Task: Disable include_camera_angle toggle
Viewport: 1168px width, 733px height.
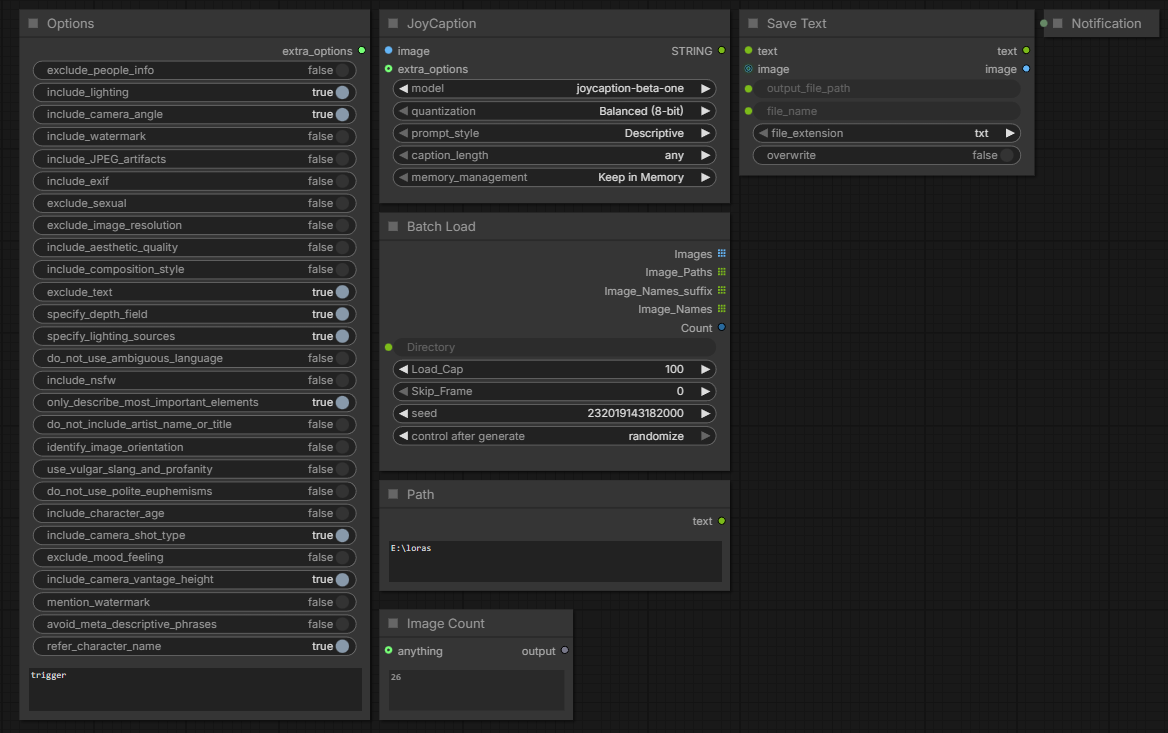Action: [194, 114]
